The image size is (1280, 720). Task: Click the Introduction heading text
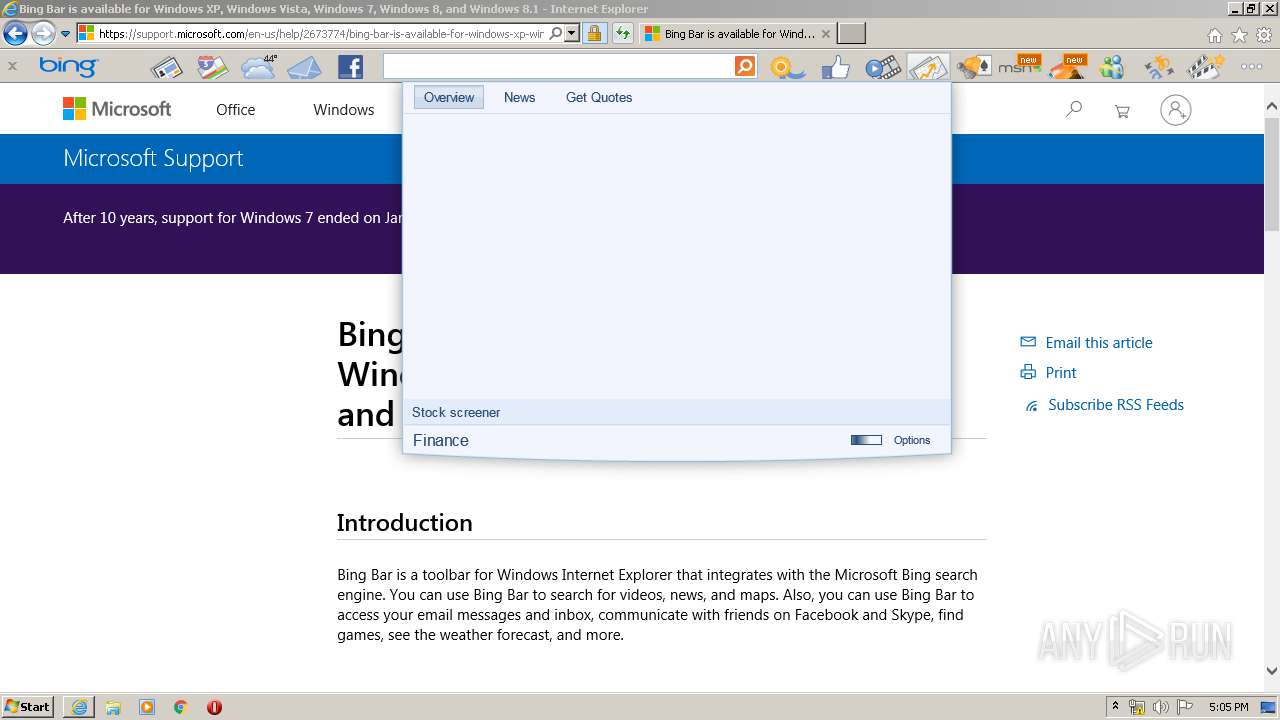point(404,523)
